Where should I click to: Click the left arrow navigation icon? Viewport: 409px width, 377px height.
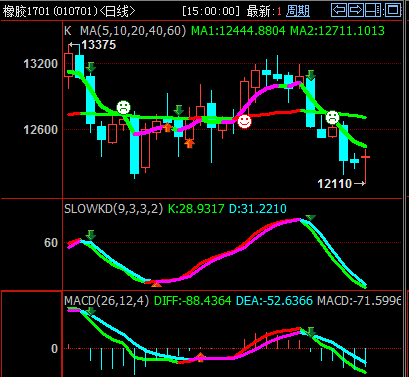[x=339, y=10]
